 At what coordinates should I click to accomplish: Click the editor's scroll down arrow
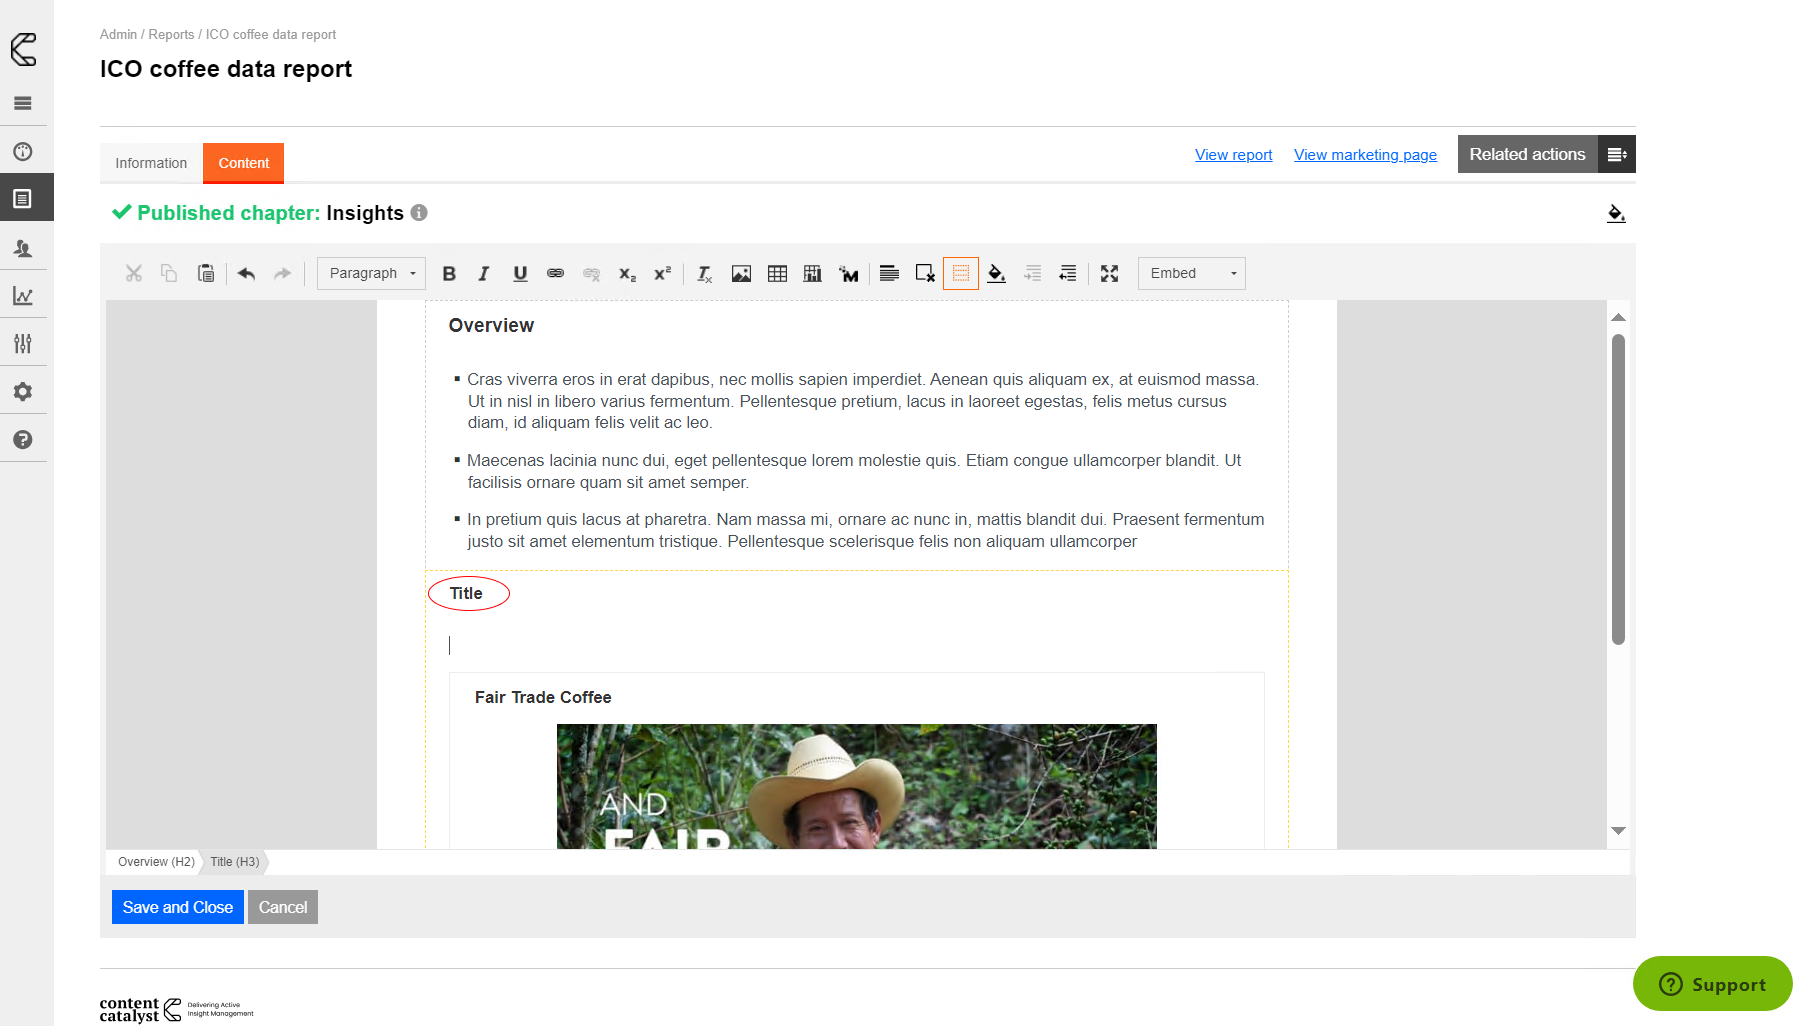[x=1618, y=831]
